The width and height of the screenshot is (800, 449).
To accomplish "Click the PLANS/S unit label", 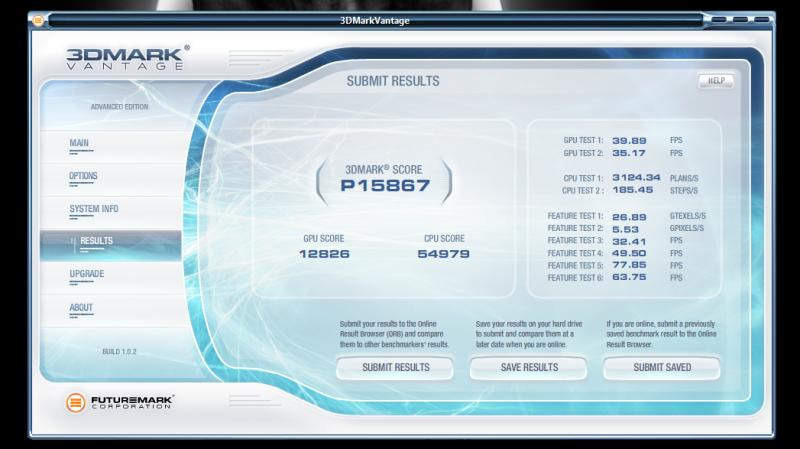I will [684, 178].
